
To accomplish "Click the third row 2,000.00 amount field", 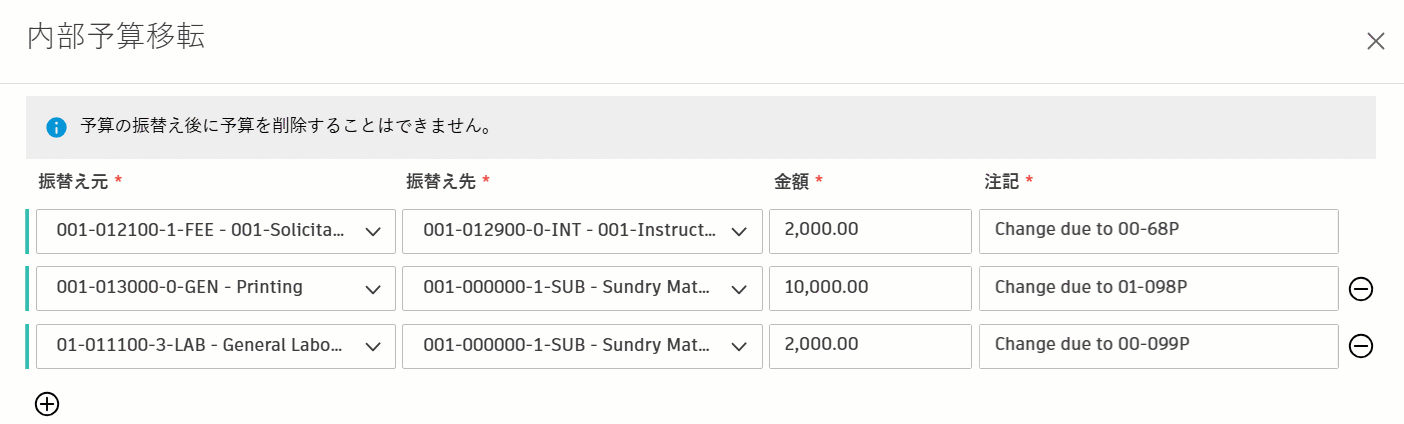I will point(870,346).
